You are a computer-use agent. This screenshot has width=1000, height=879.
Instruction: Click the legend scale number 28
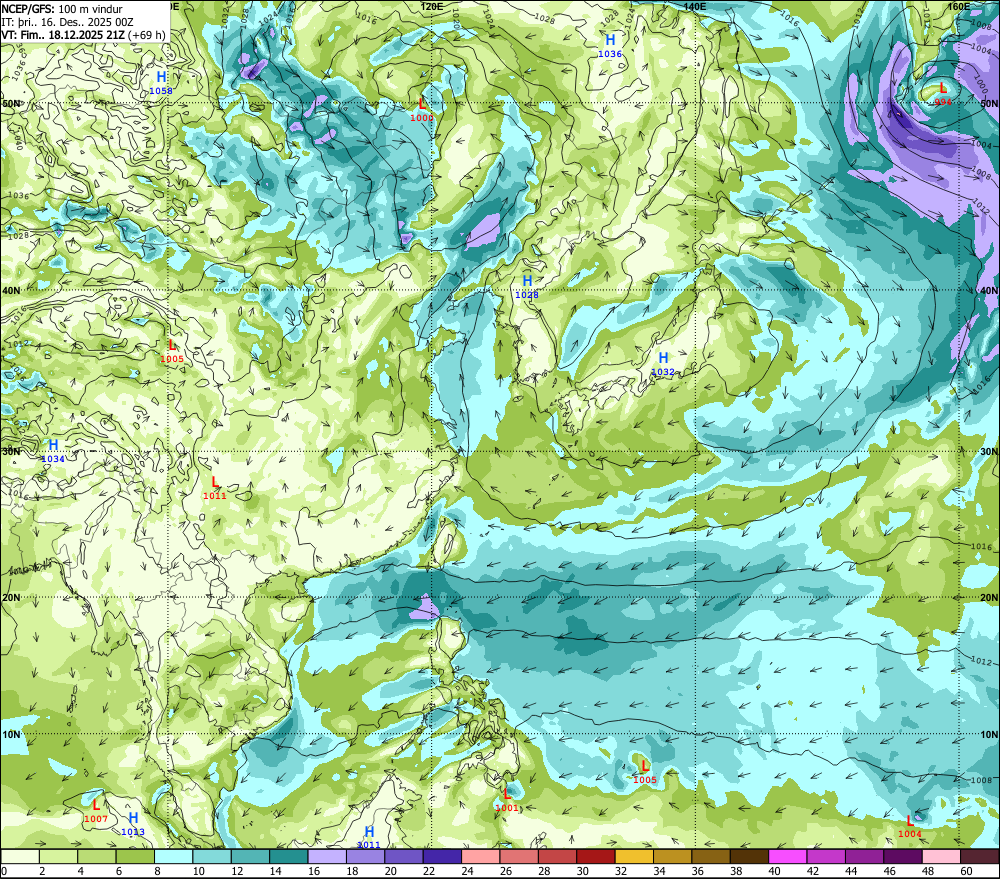pos(544,871)
